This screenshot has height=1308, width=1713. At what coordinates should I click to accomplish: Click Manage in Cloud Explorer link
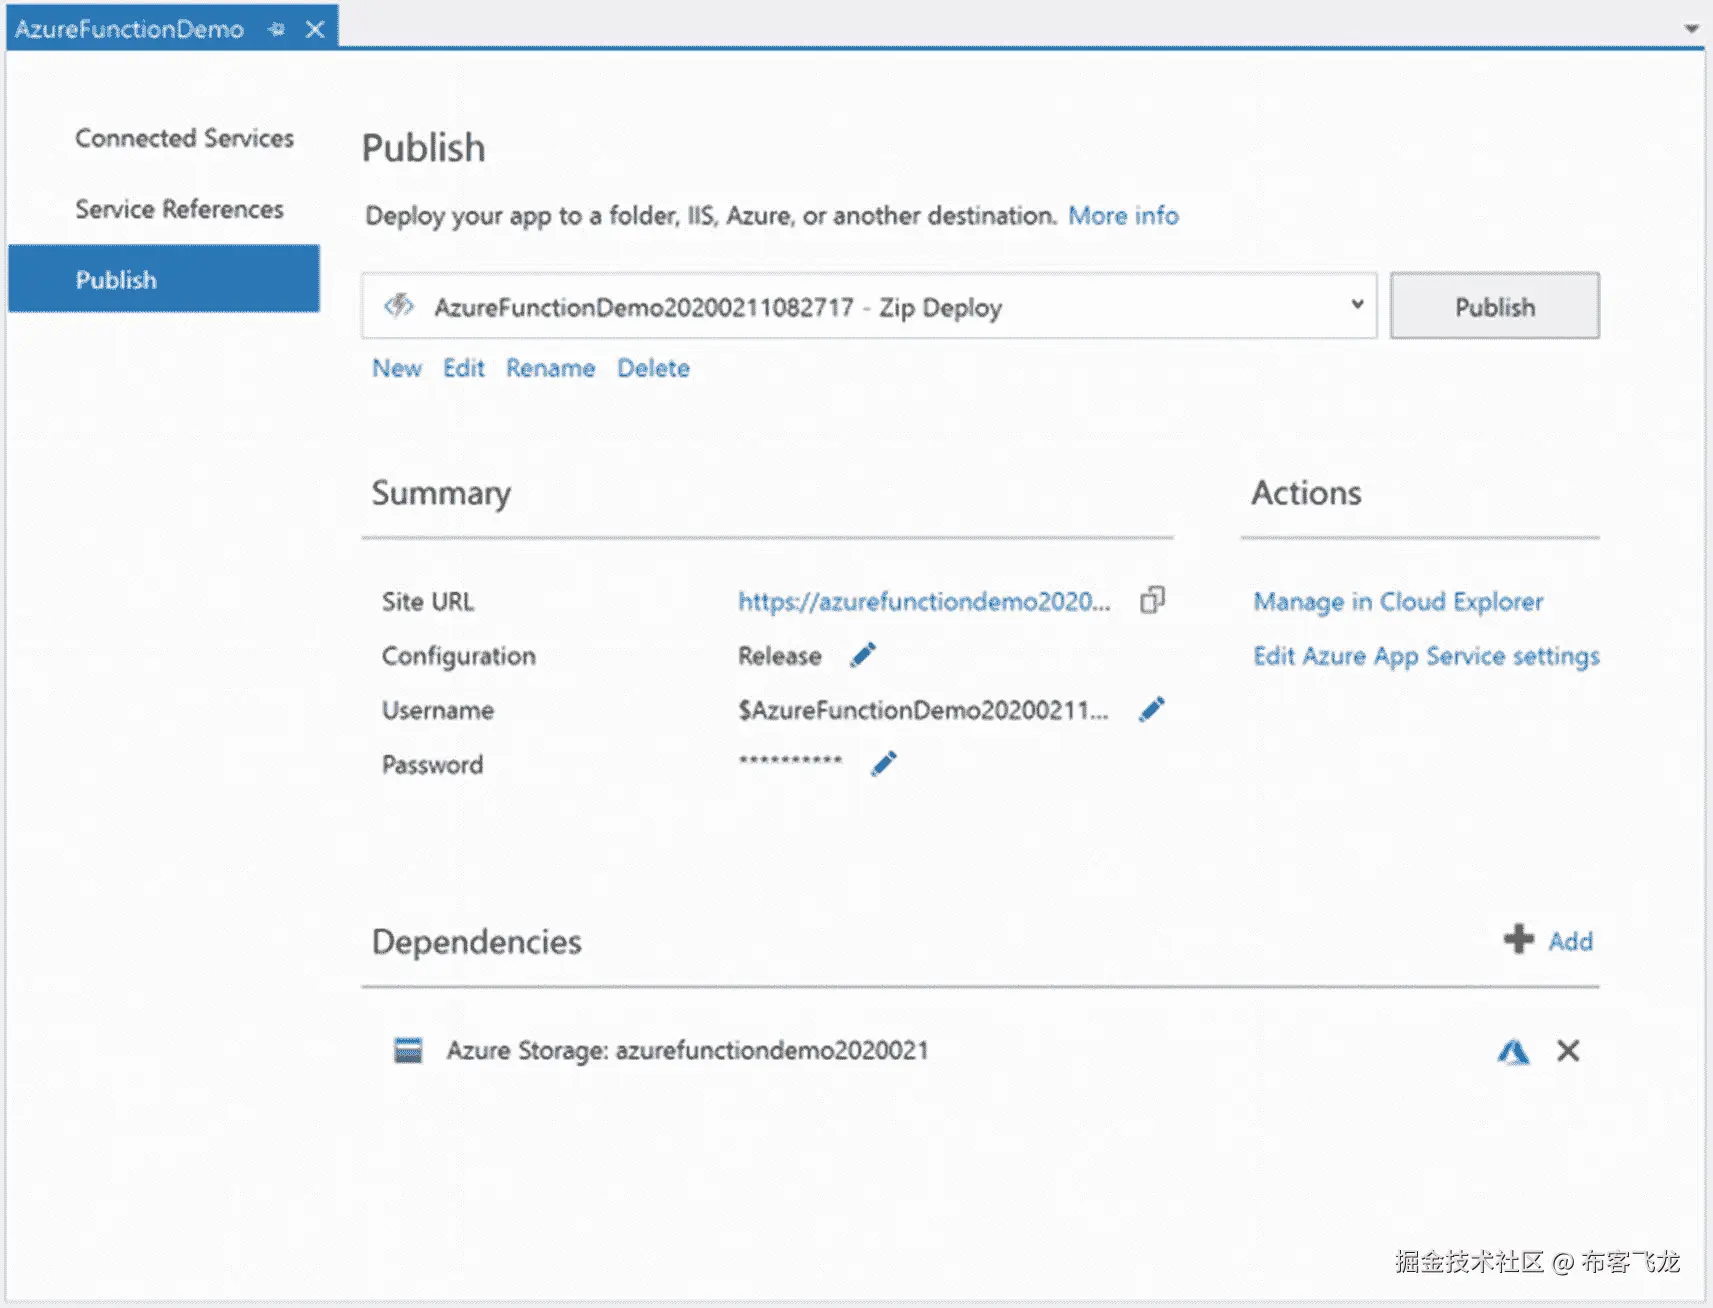pyautogui.click(x=1398, y=601)
